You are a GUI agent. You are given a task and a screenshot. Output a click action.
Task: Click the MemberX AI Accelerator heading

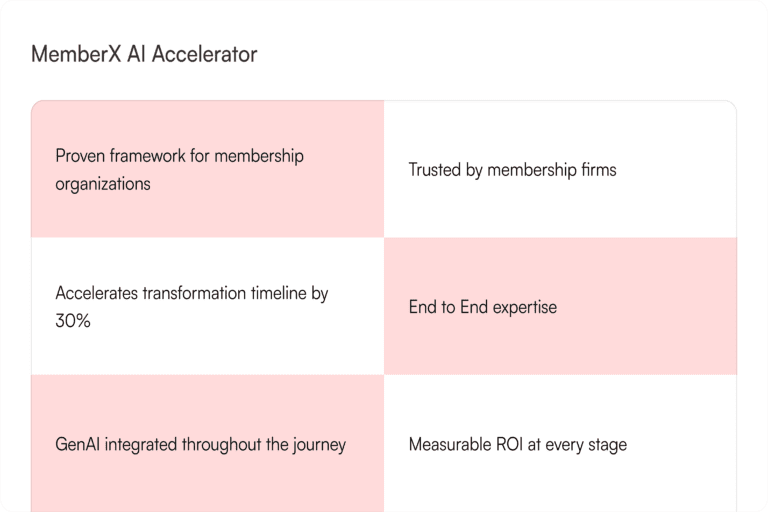(x=144, y=54)
